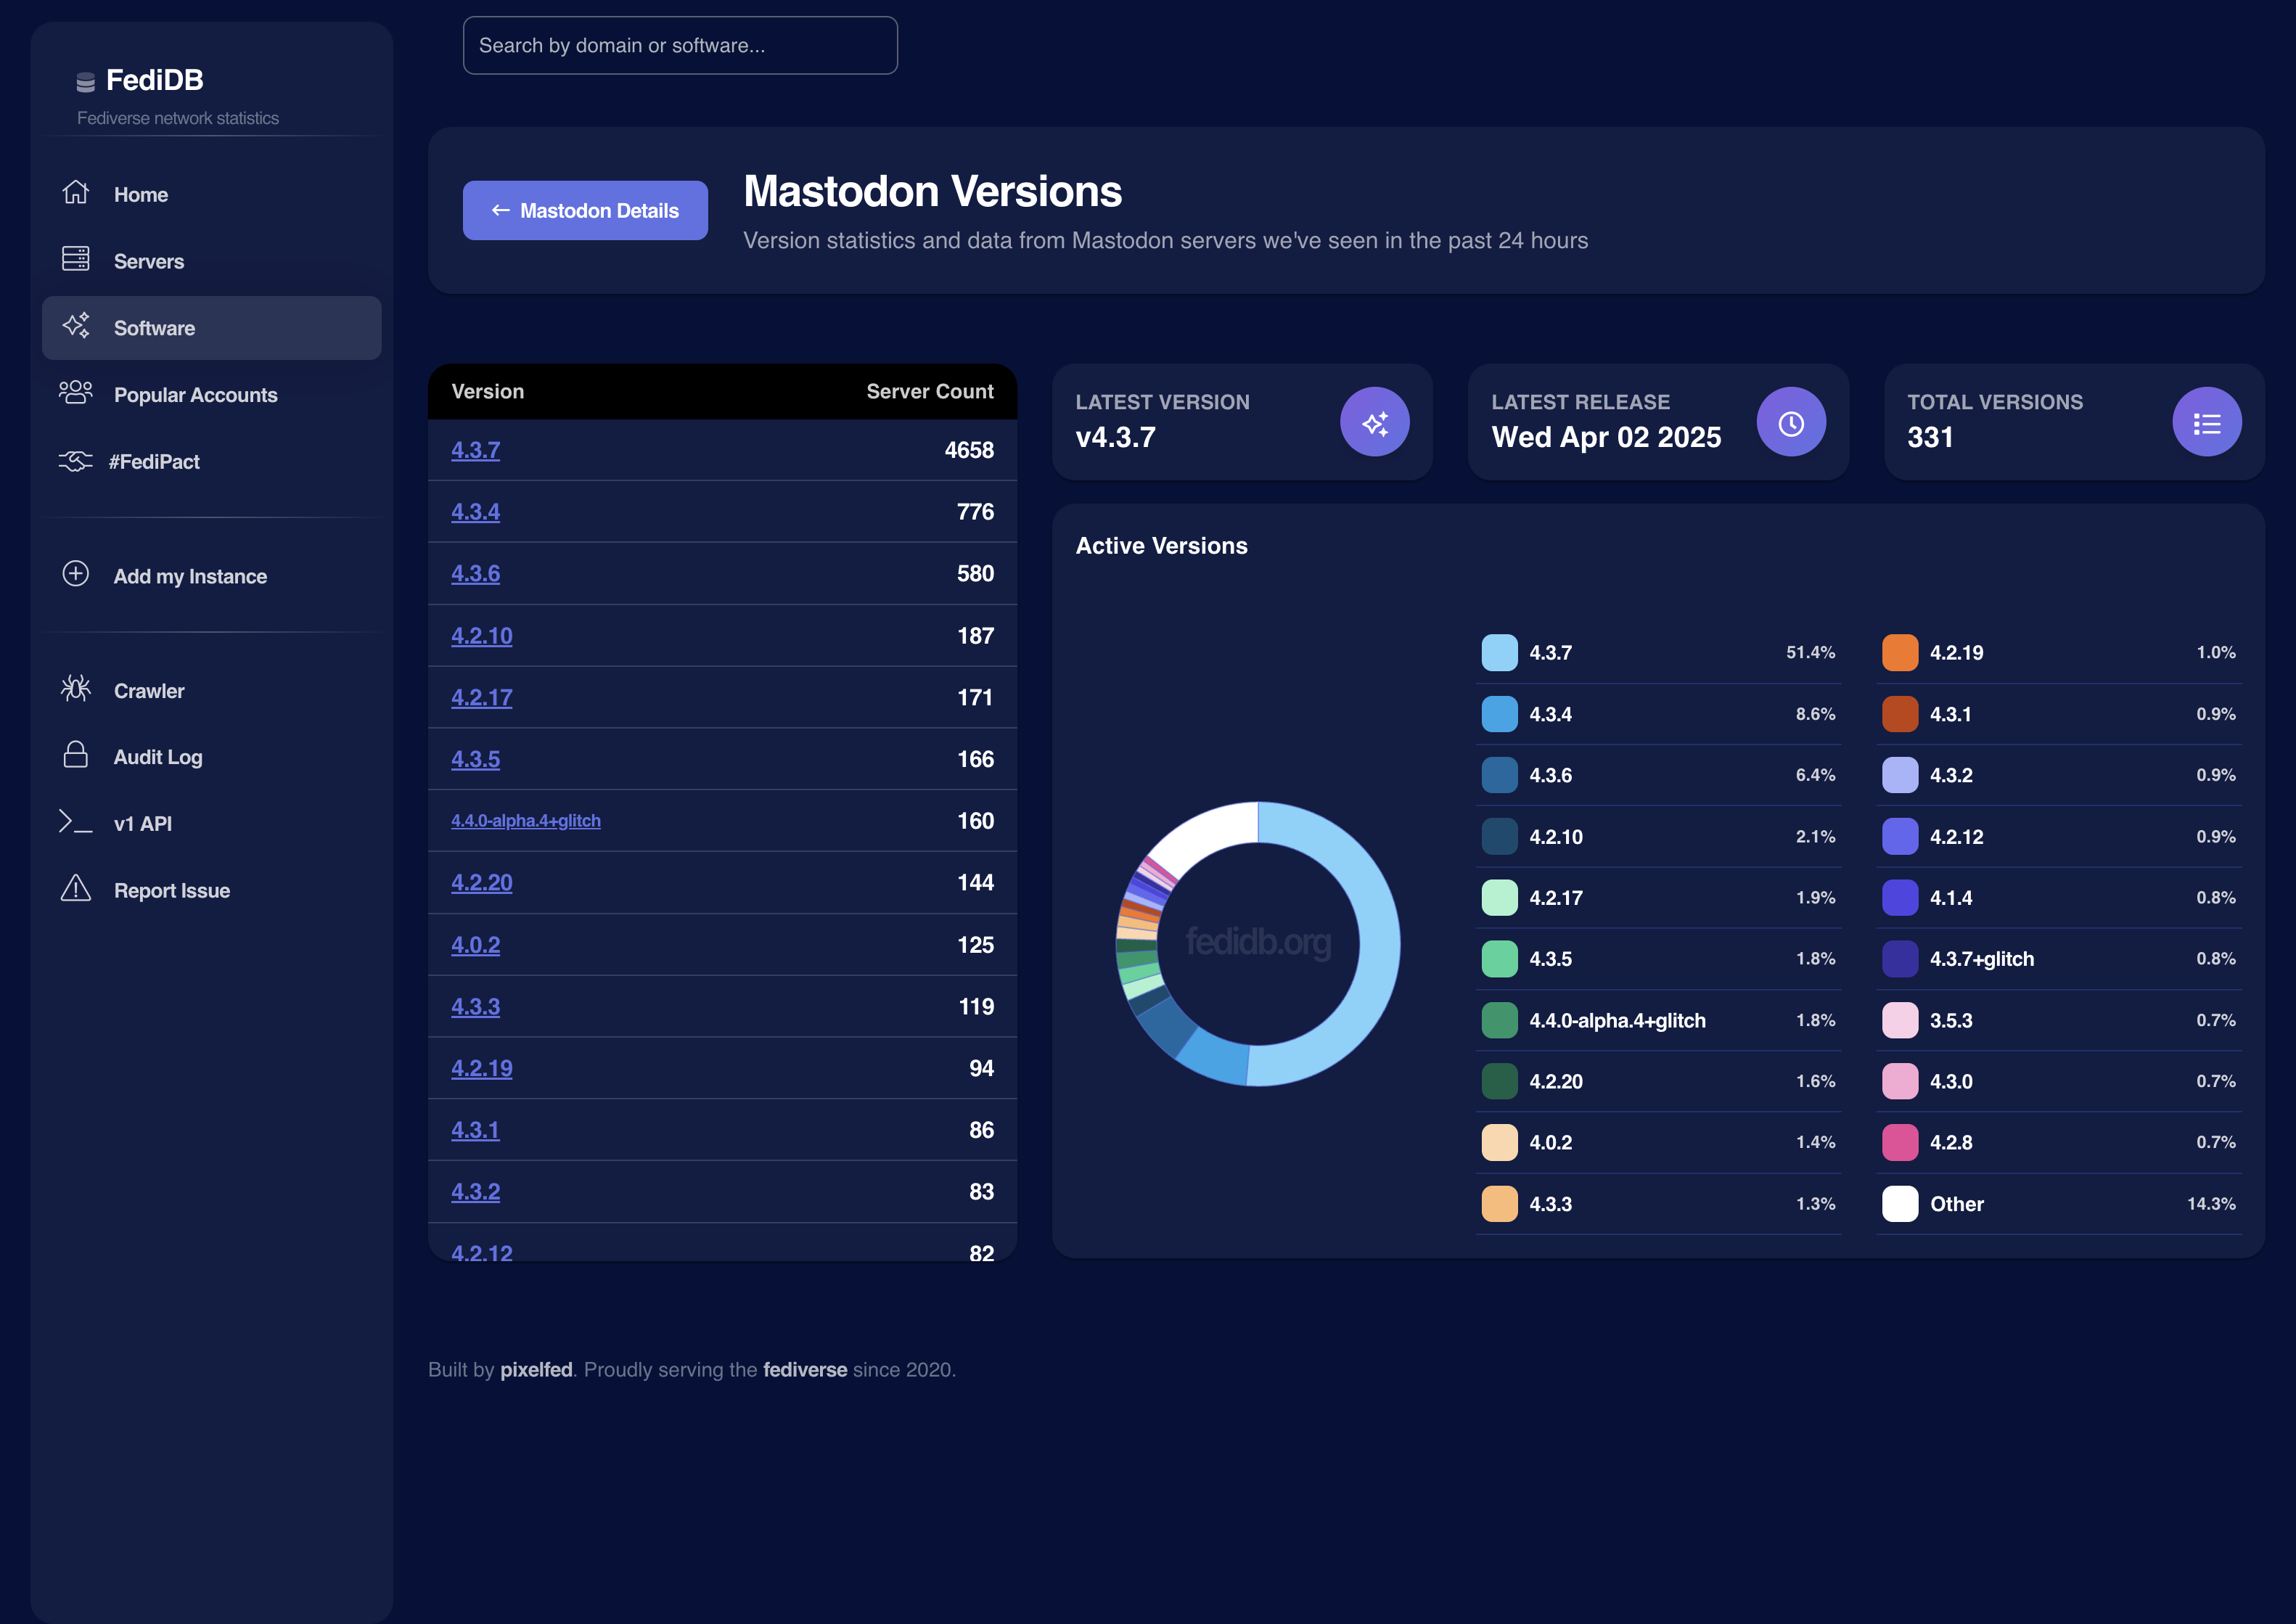
Task: Click the 4.0.2 peach legend swatch
Action: (1499, 1143)
